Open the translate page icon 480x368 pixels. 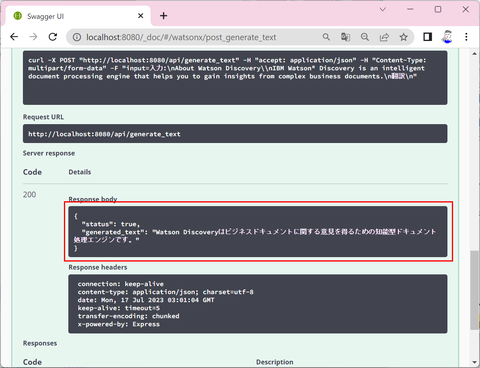[345, 37]
